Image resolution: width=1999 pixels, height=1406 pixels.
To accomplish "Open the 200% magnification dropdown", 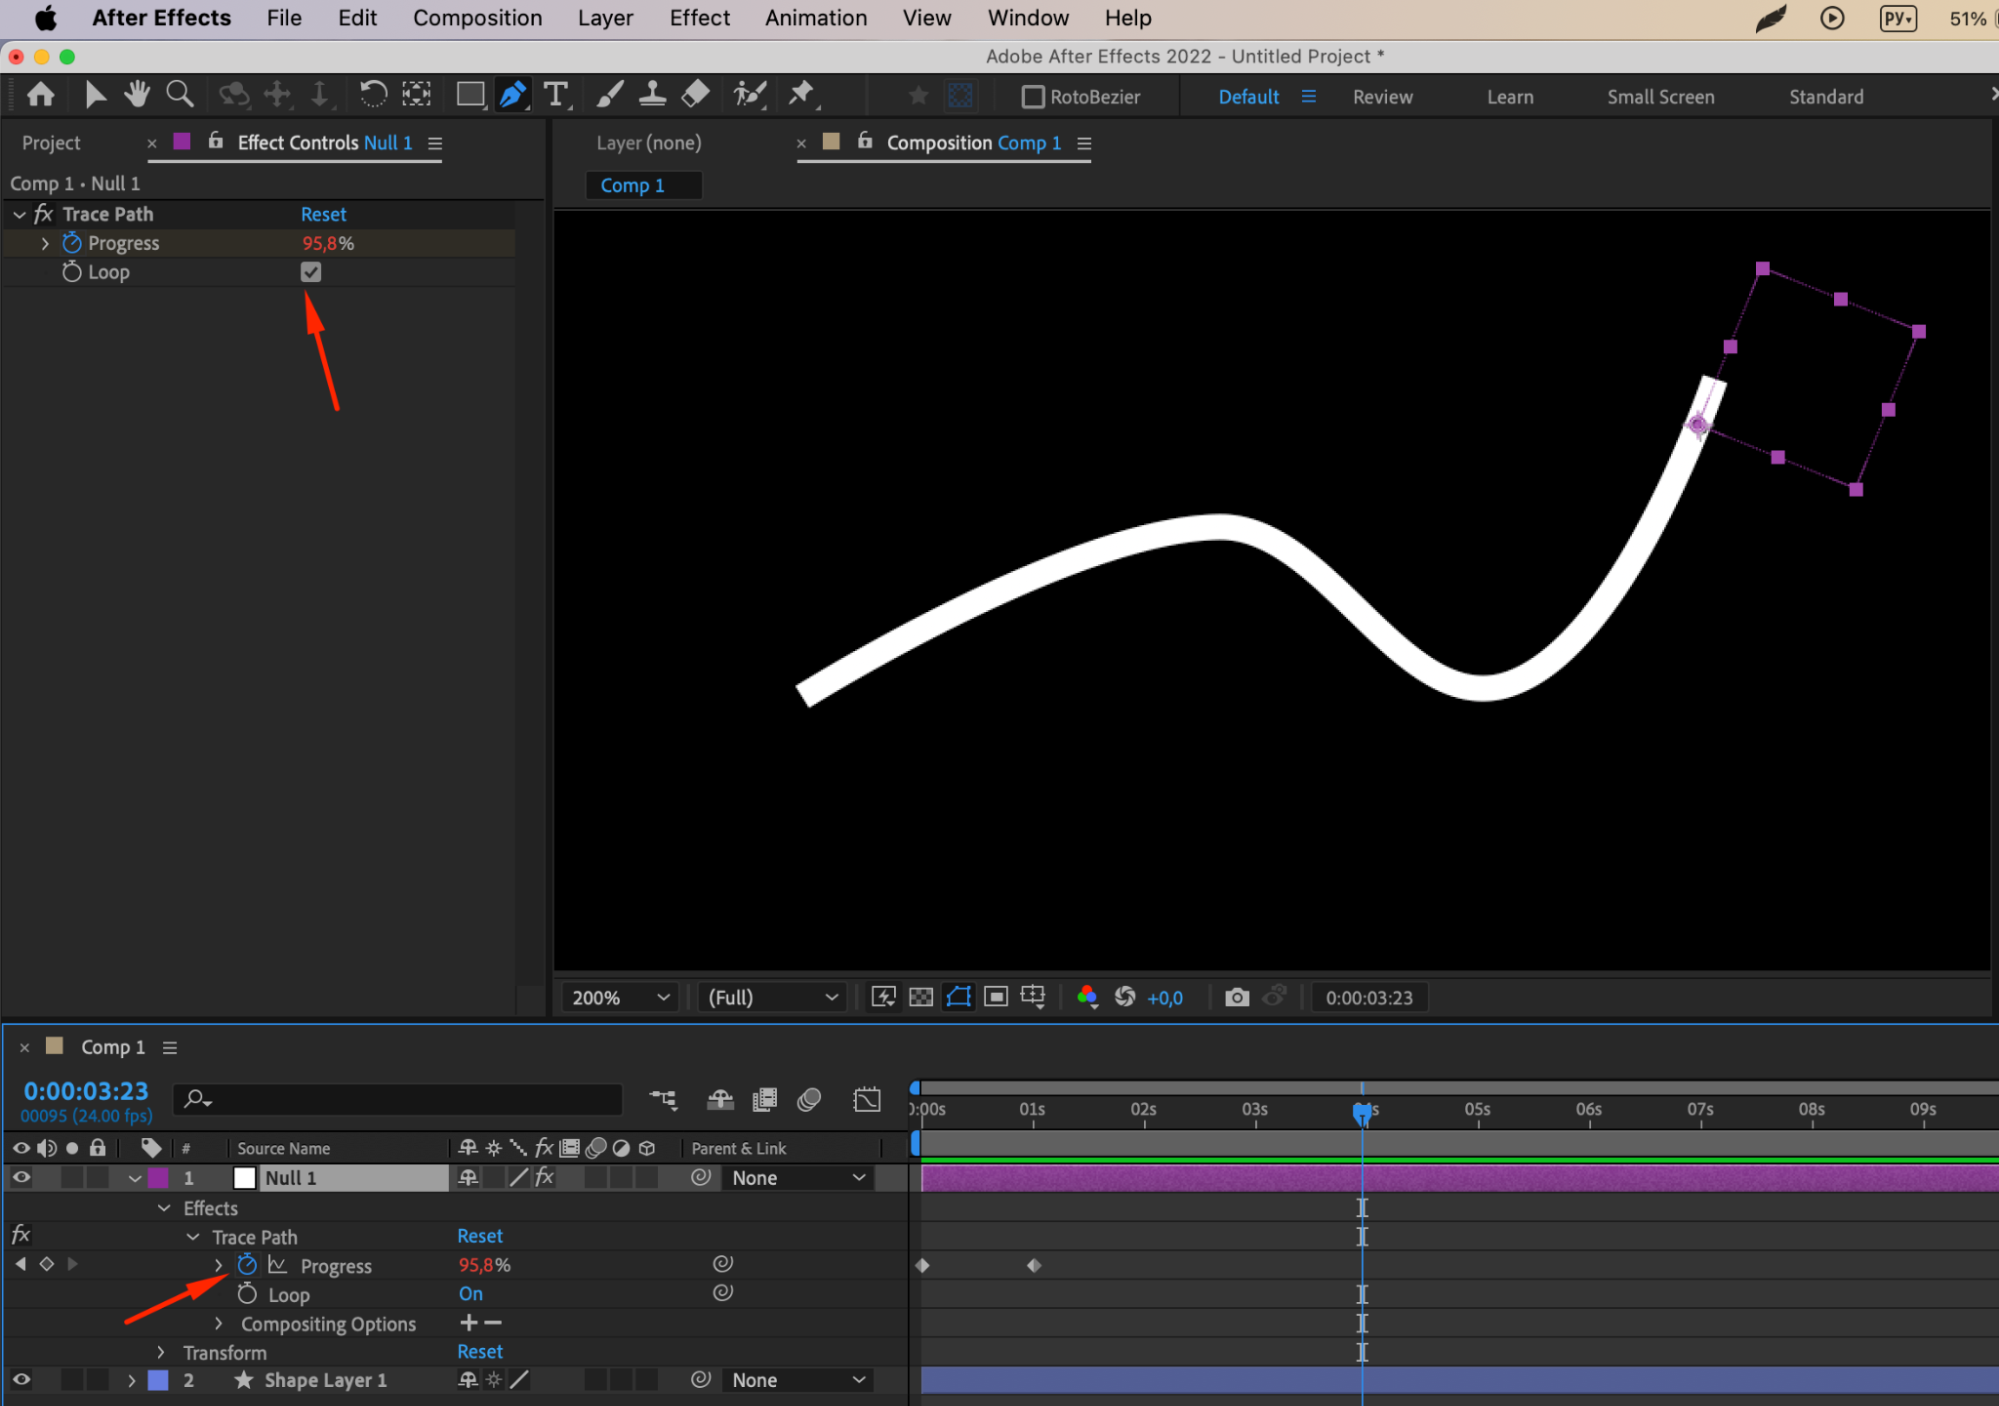I will 620,997.
